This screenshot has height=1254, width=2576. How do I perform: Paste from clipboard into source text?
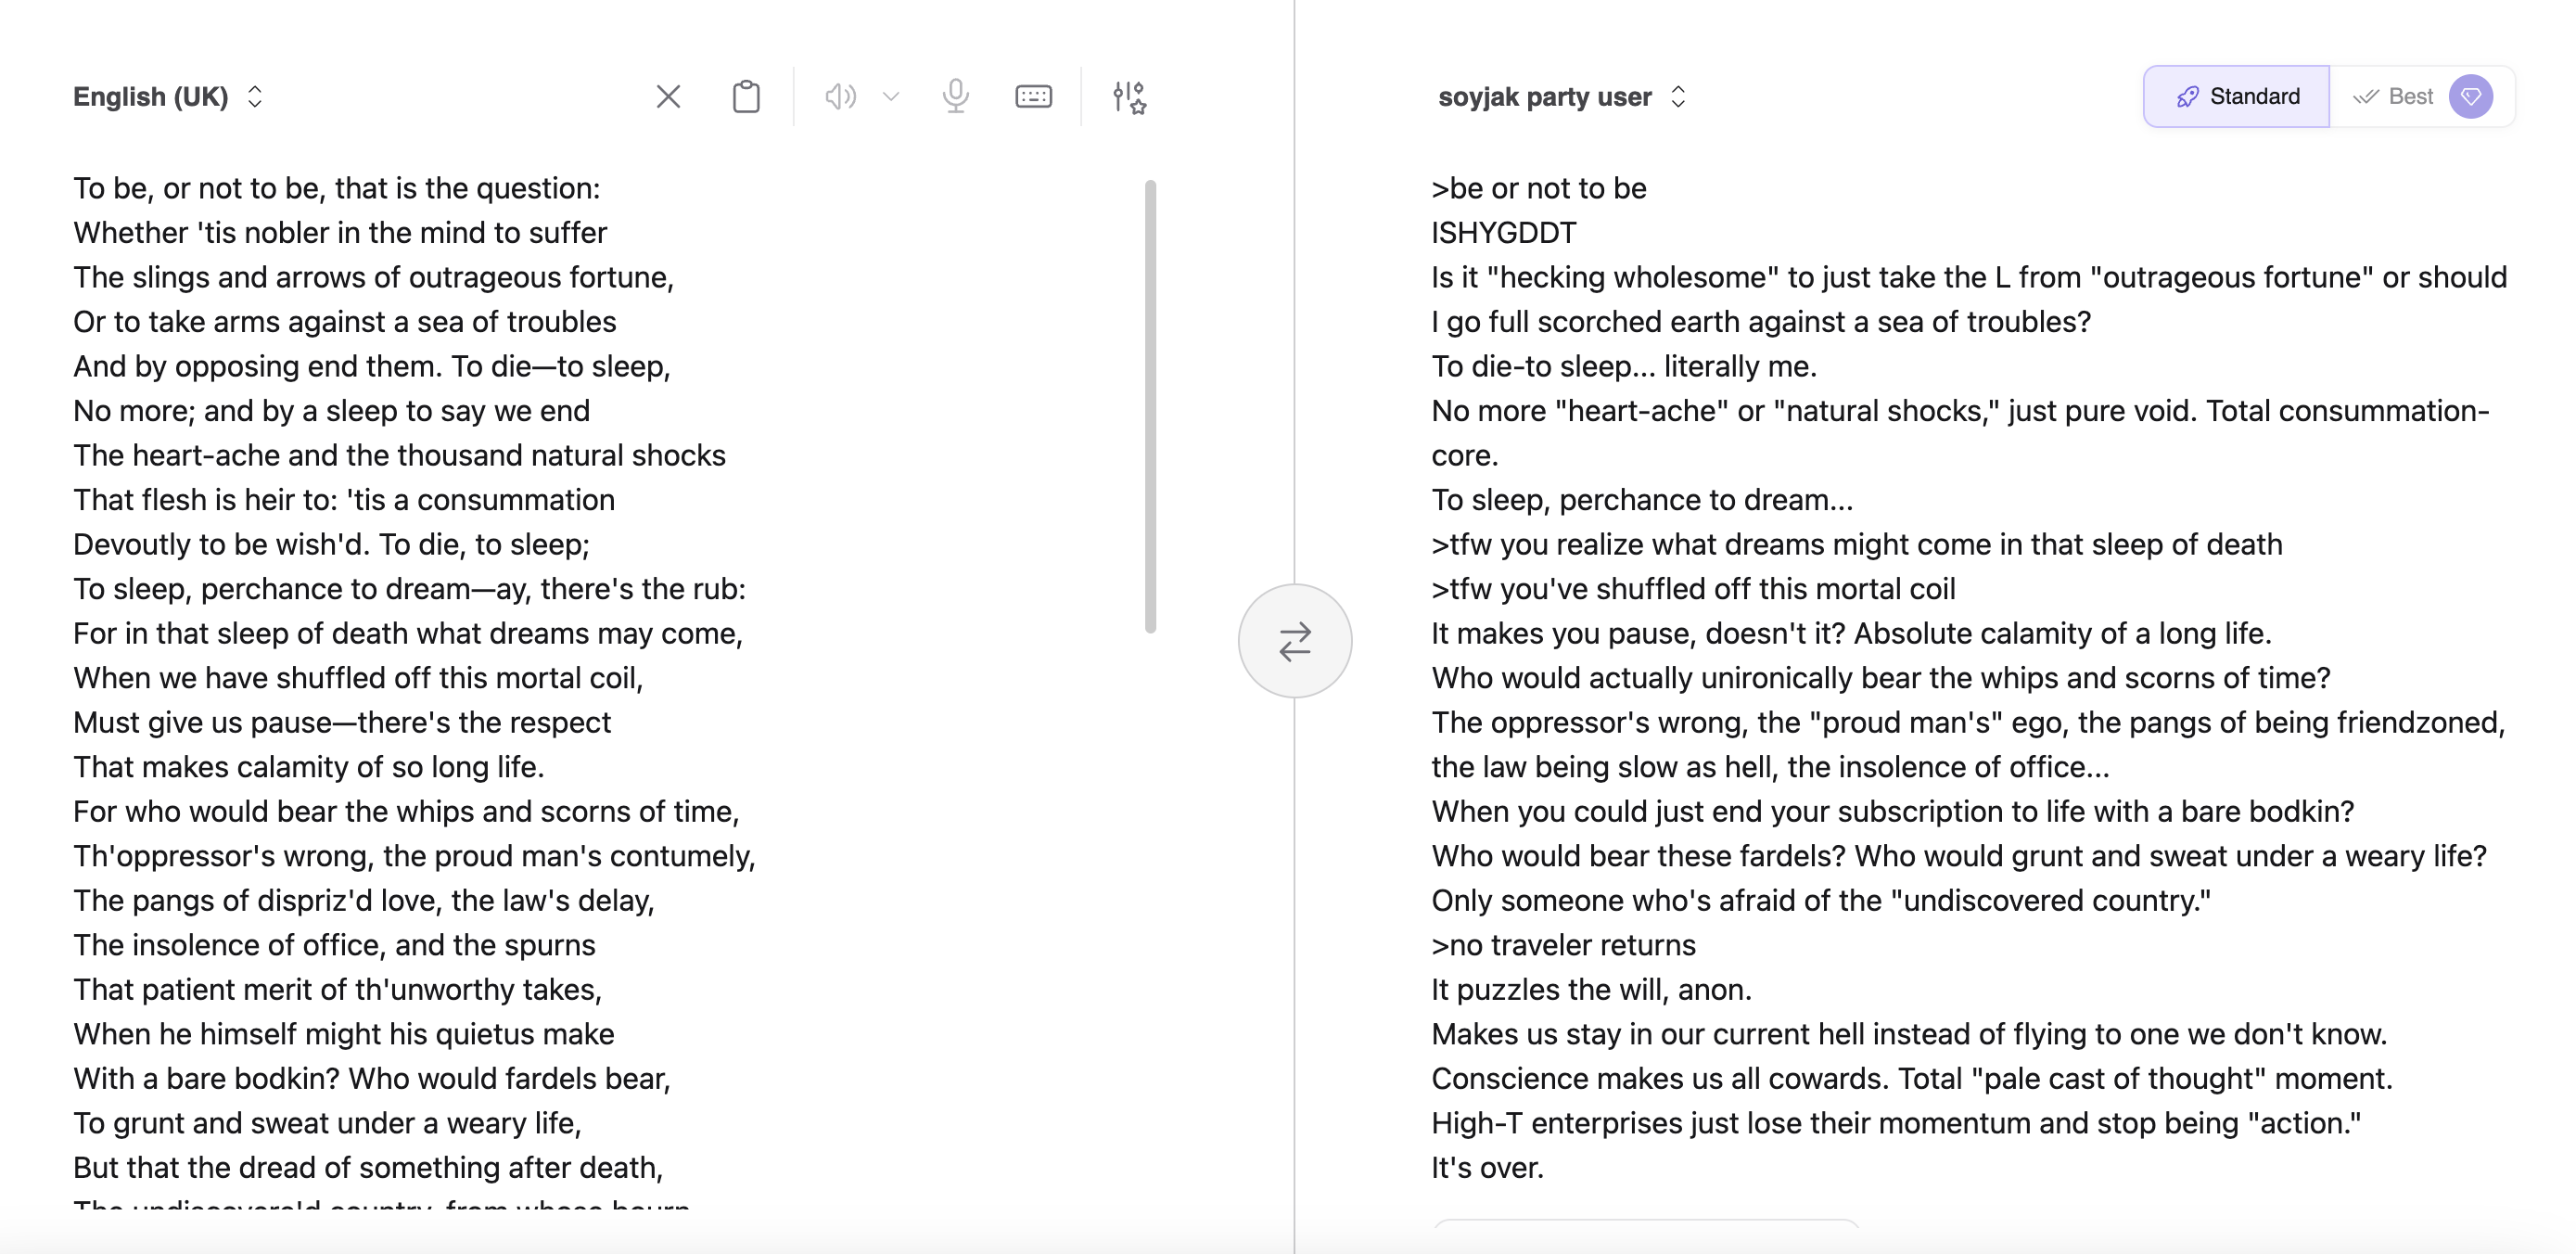[x=746, y=97]
